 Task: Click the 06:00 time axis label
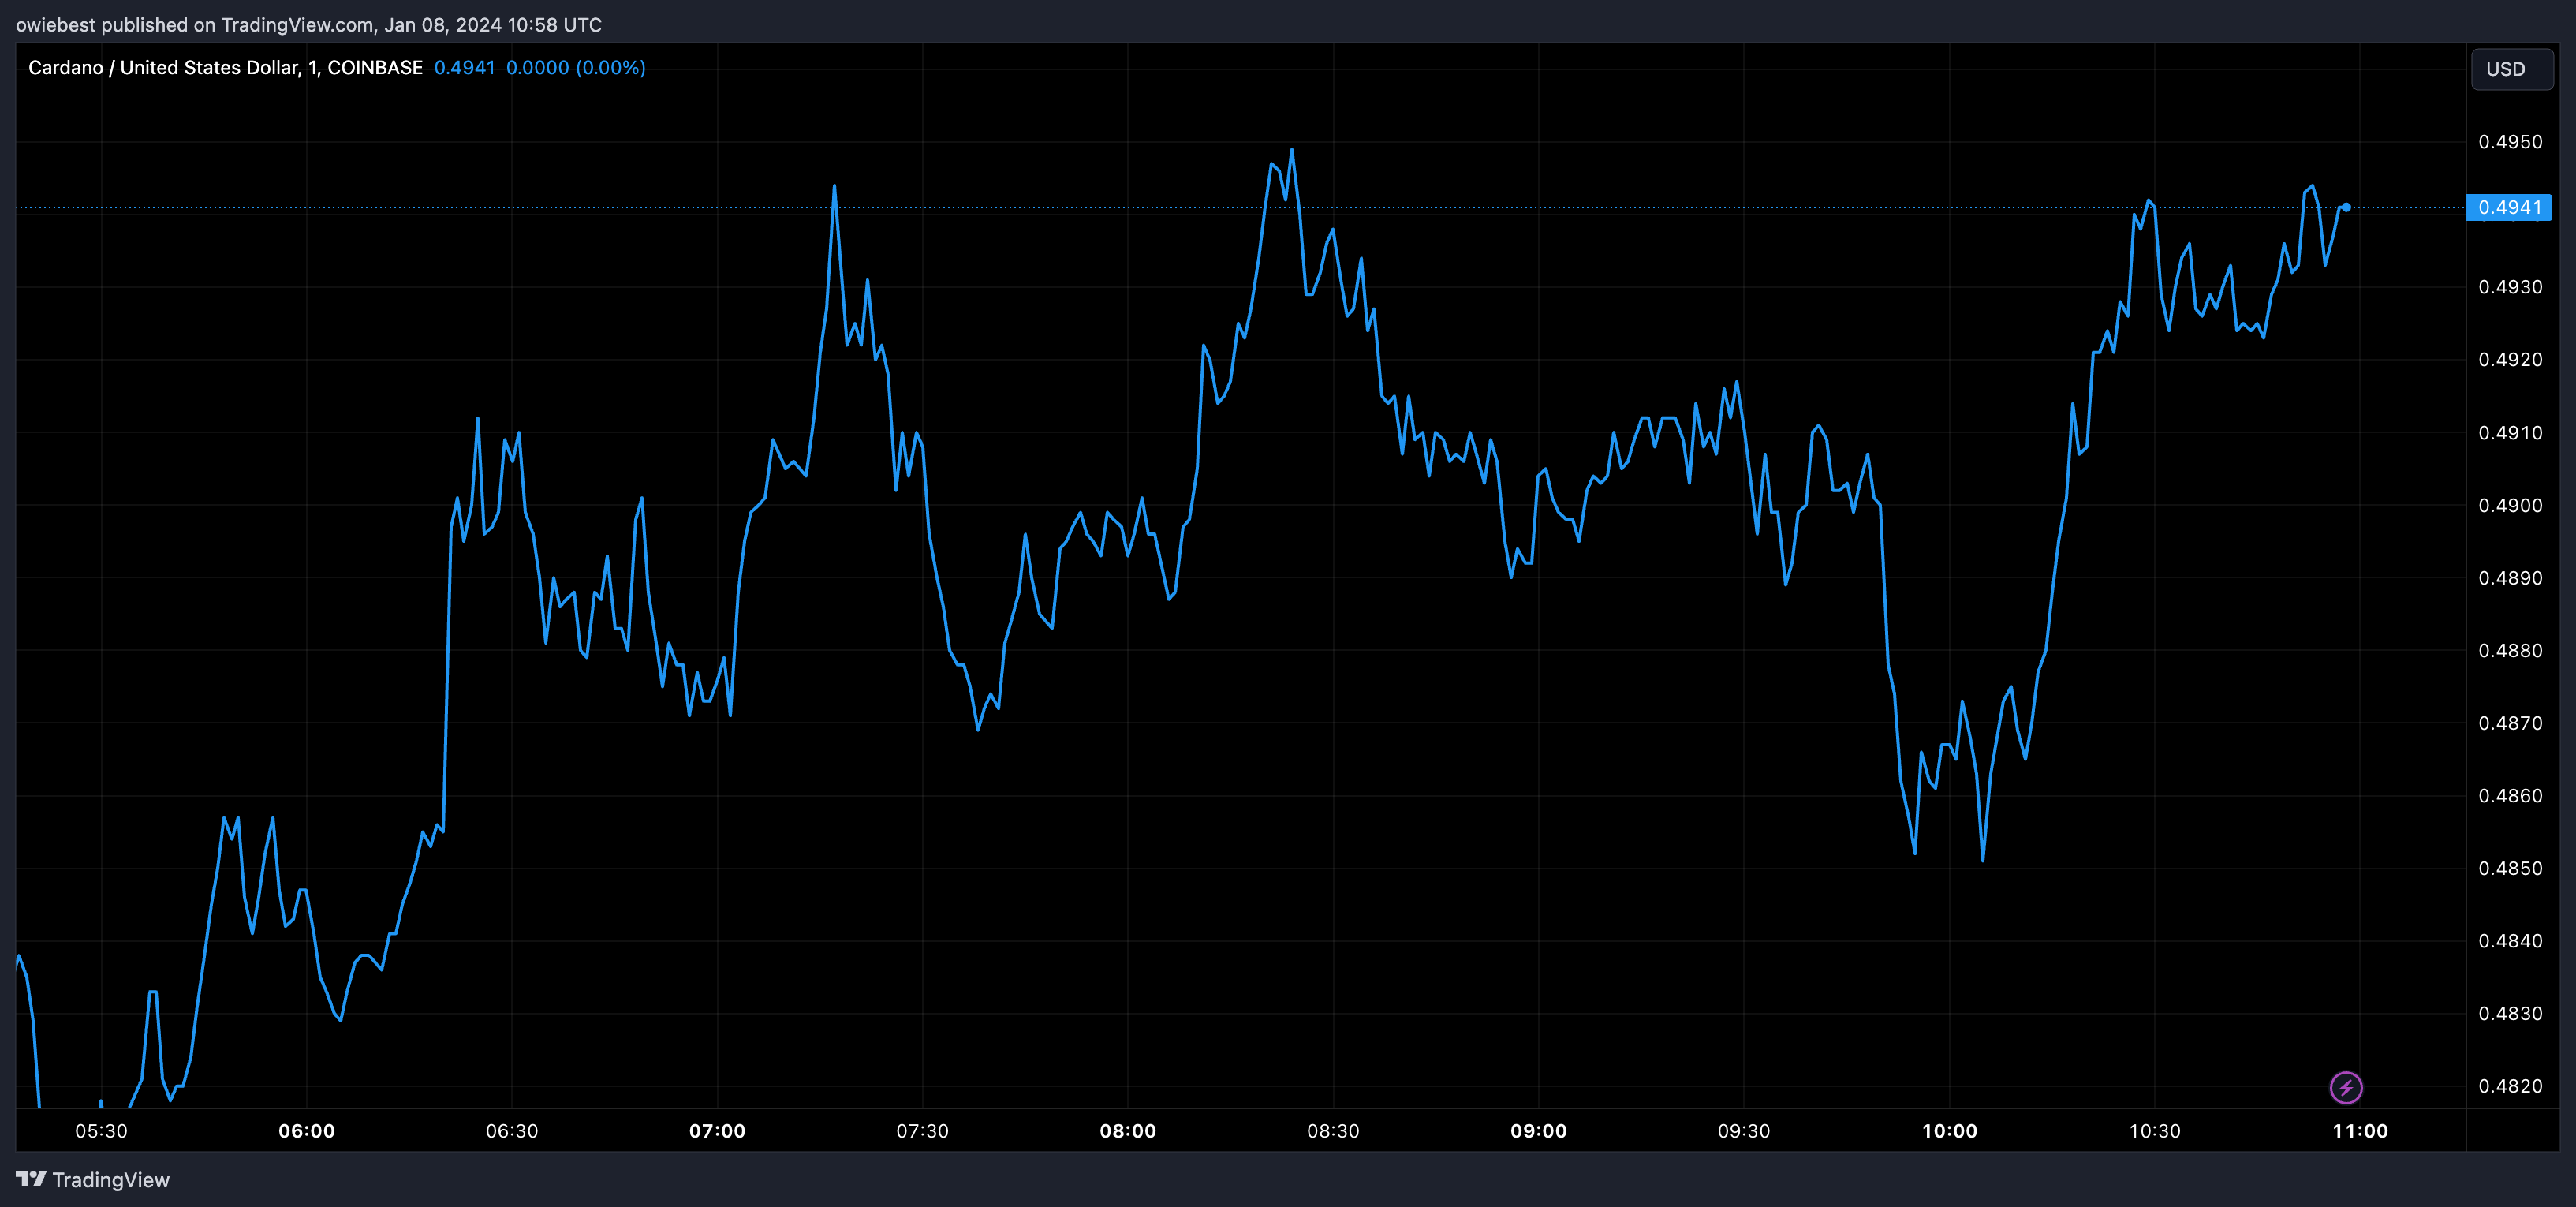(x=307, y=1131)
